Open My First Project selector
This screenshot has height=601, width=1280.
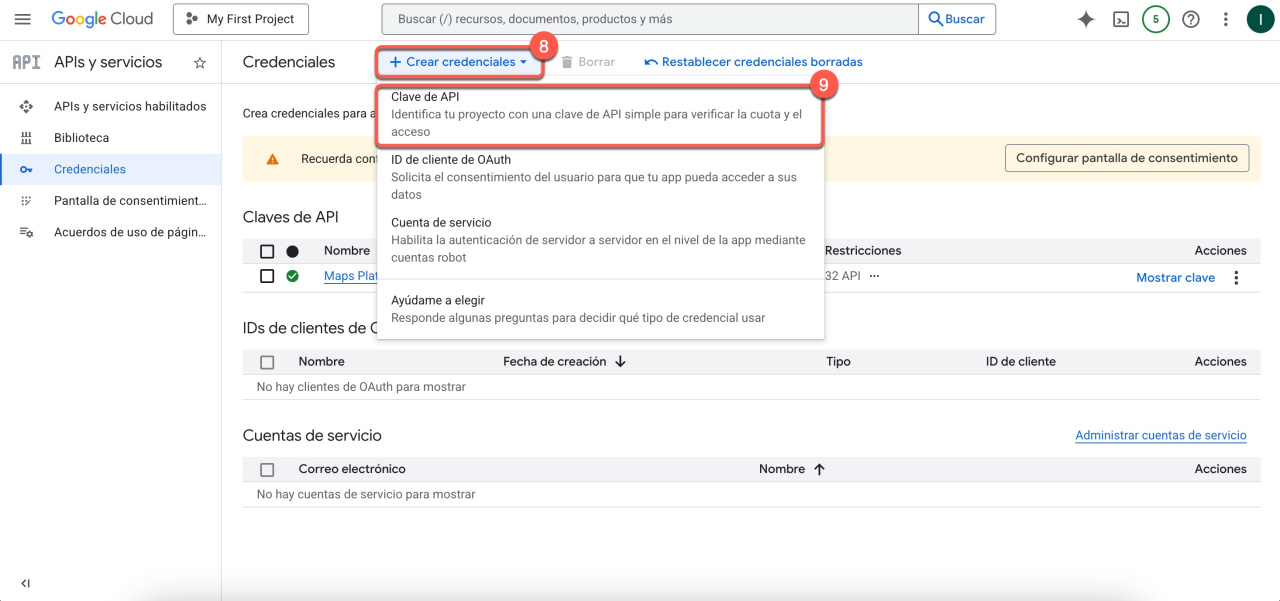[241, 19]
